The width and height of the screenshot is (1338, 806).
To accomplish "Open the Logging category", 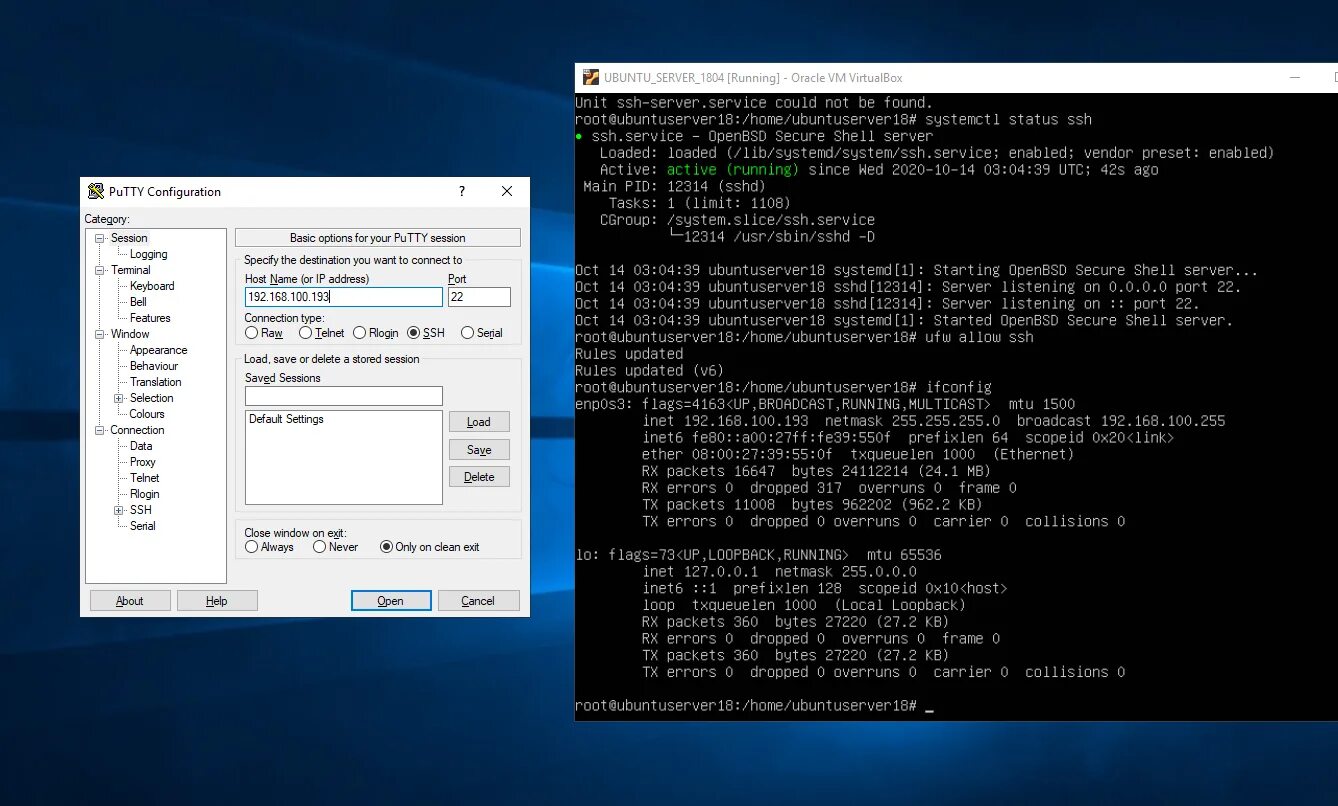I will [149, 254].
